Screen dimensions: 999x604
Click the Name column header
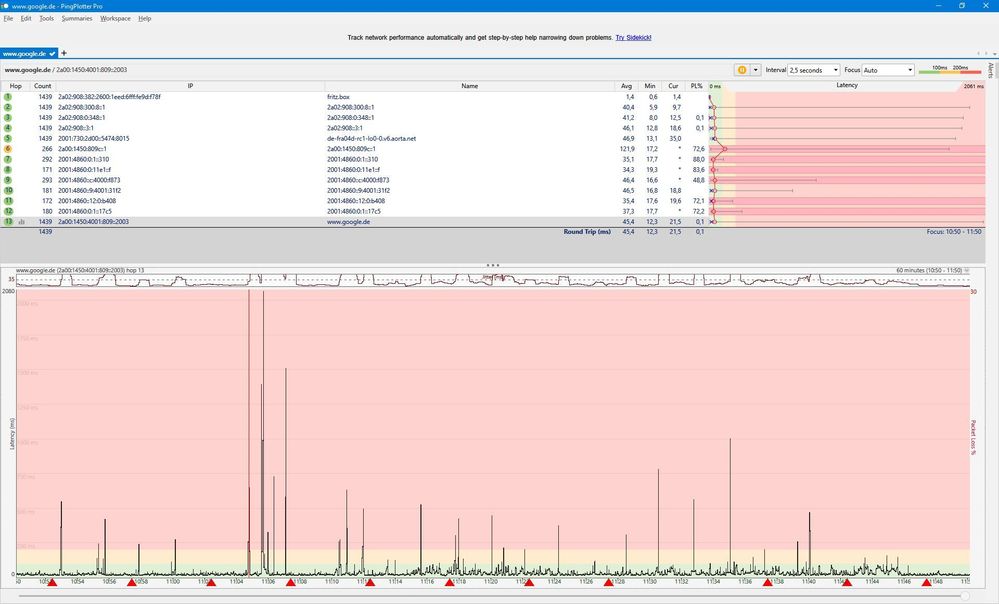click(x=470, y=86)
